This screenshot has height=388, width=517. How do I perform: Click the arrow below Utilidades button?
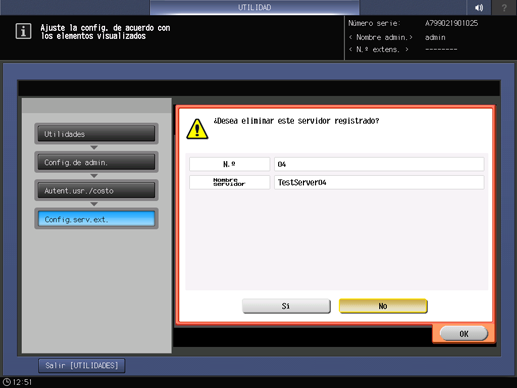[94, 147]
